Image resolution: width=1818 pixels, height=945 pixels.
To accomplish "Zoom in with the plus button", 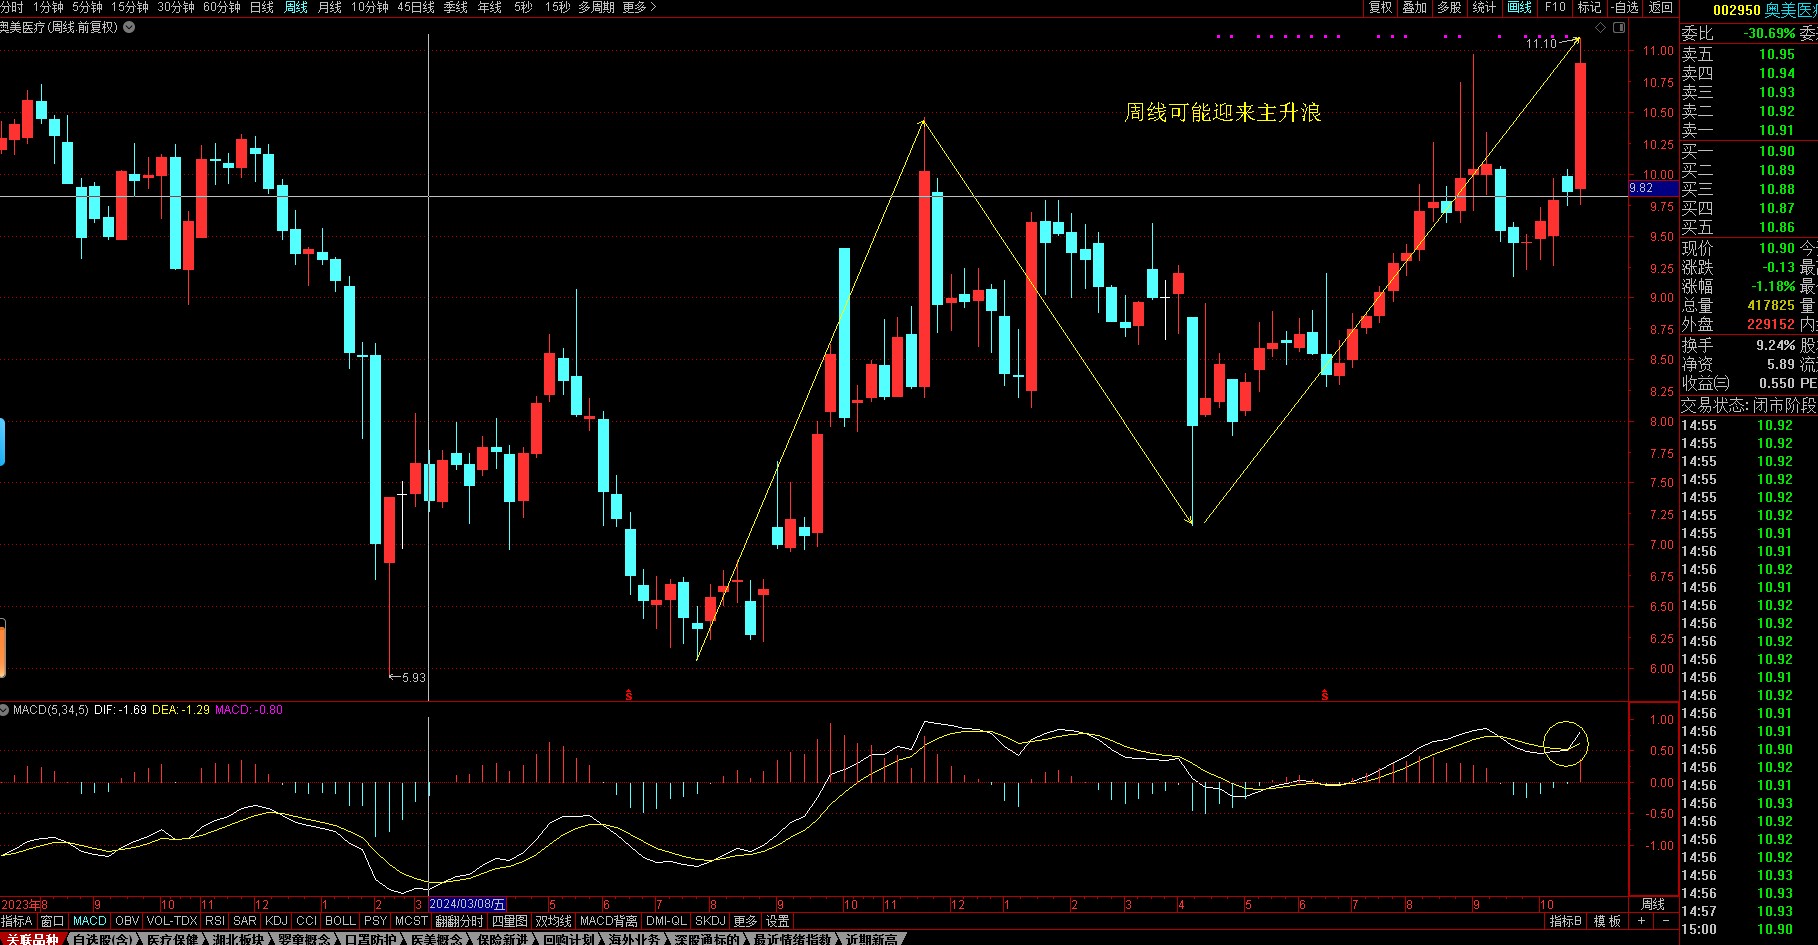I will coord(1641,920).
